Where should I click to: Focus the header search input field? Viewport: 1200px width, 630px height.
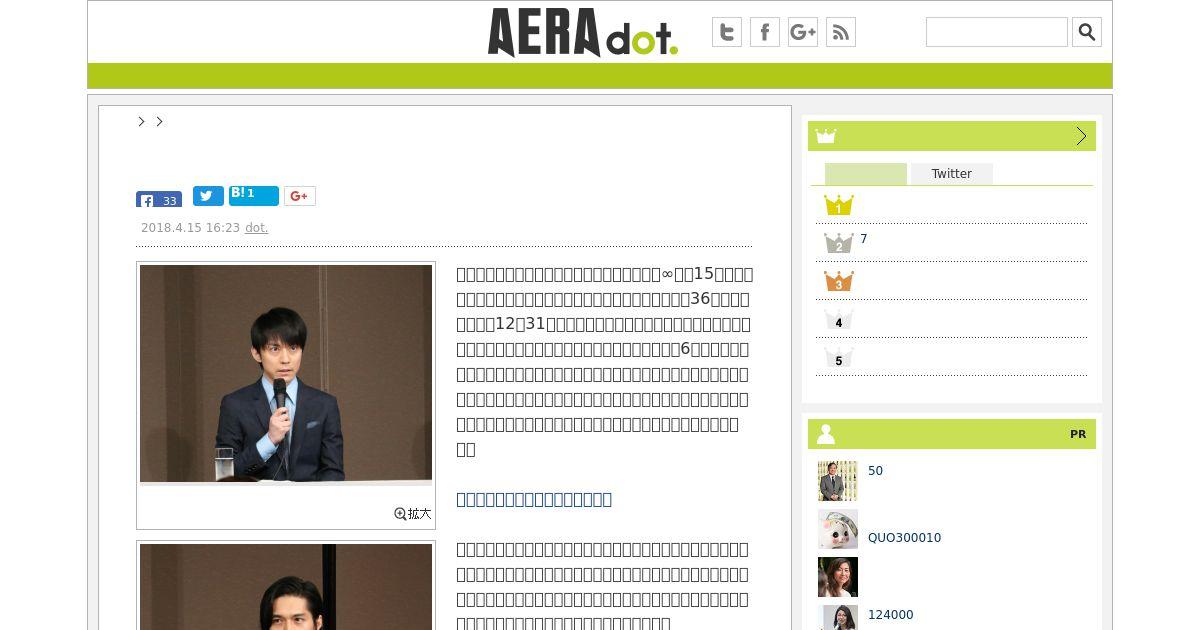point(997,32)
